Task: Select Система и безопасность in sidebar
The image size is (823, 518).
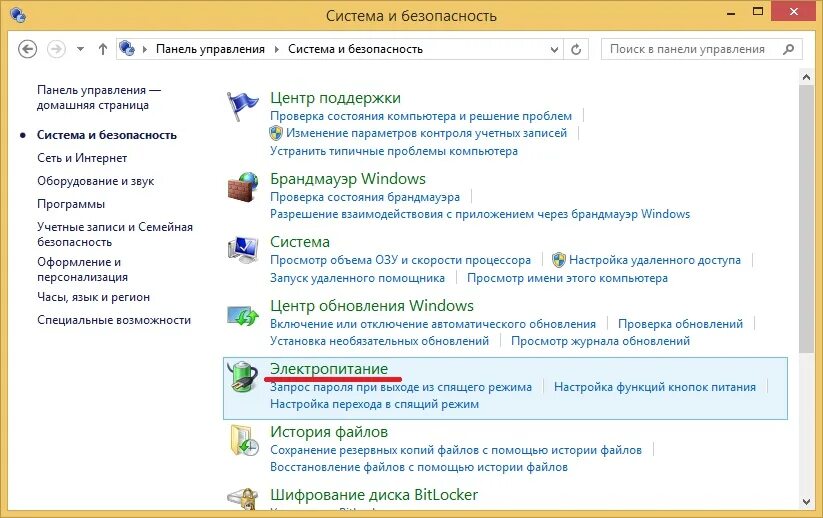Action: (x=107, y=135)
